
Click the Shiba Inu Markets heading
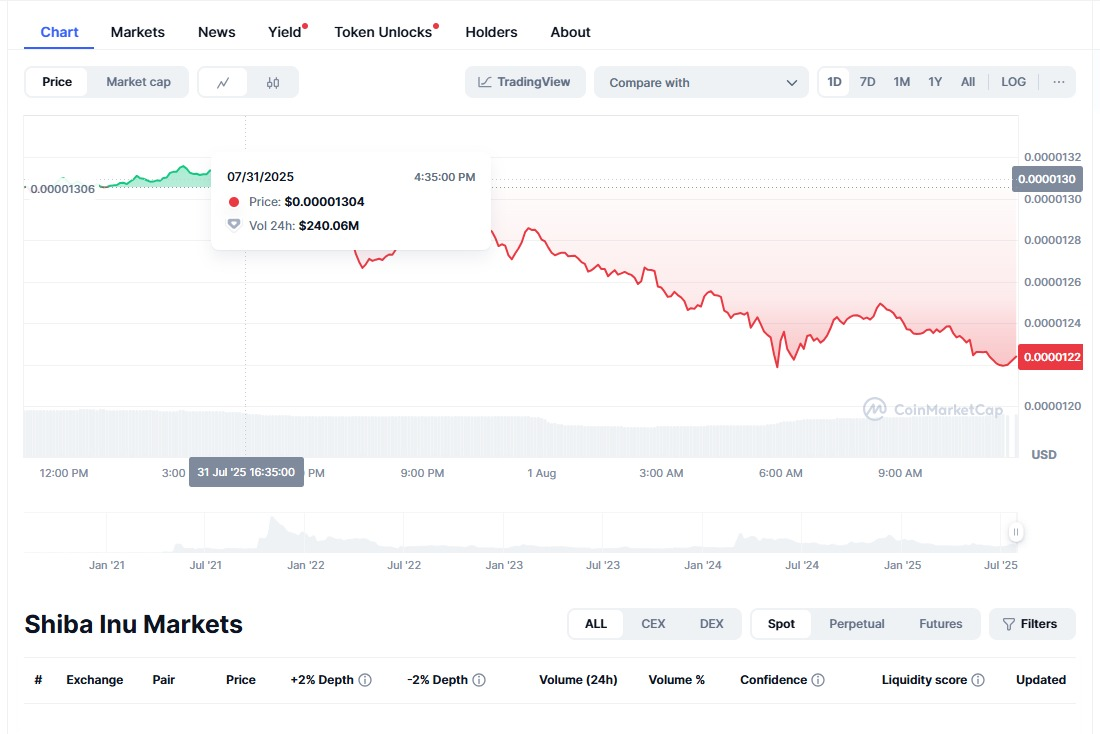133,625
